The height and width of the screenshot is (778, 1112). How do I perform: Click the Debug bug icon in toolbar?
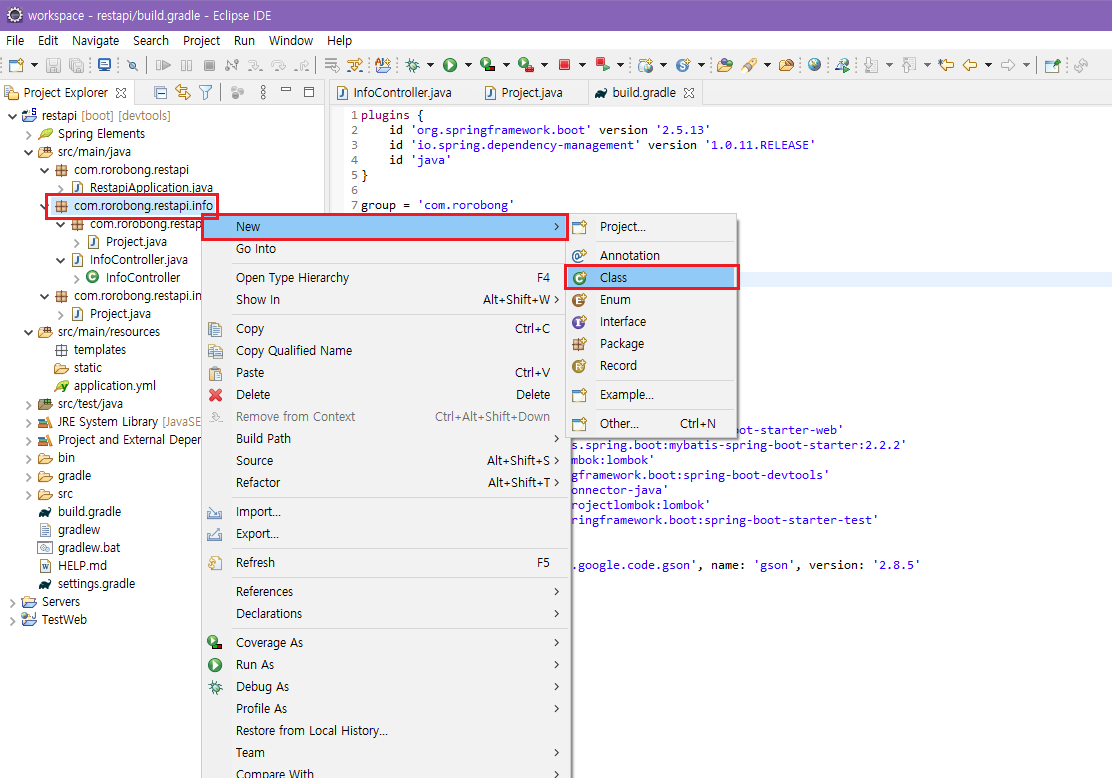[413, 65]
